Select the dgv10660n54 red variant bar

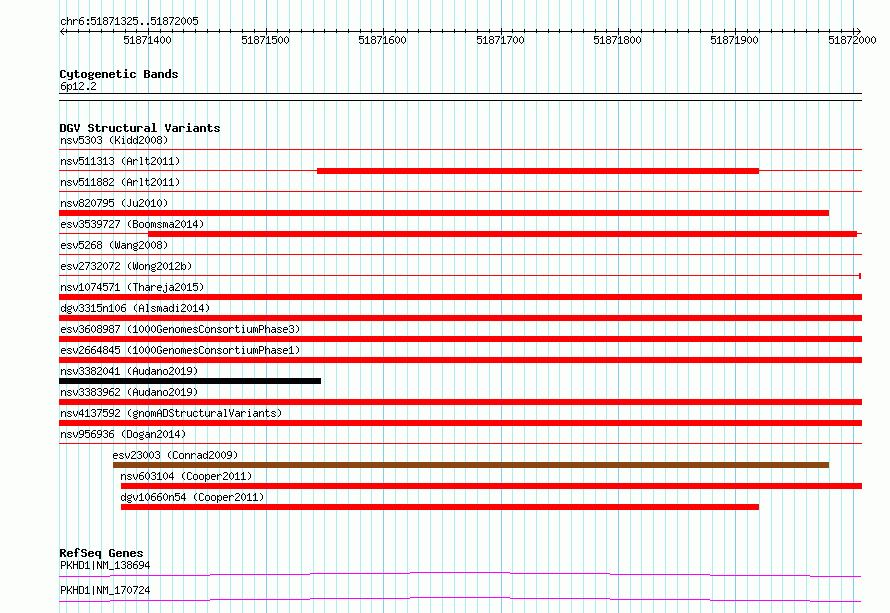click(x=440, y=507)
